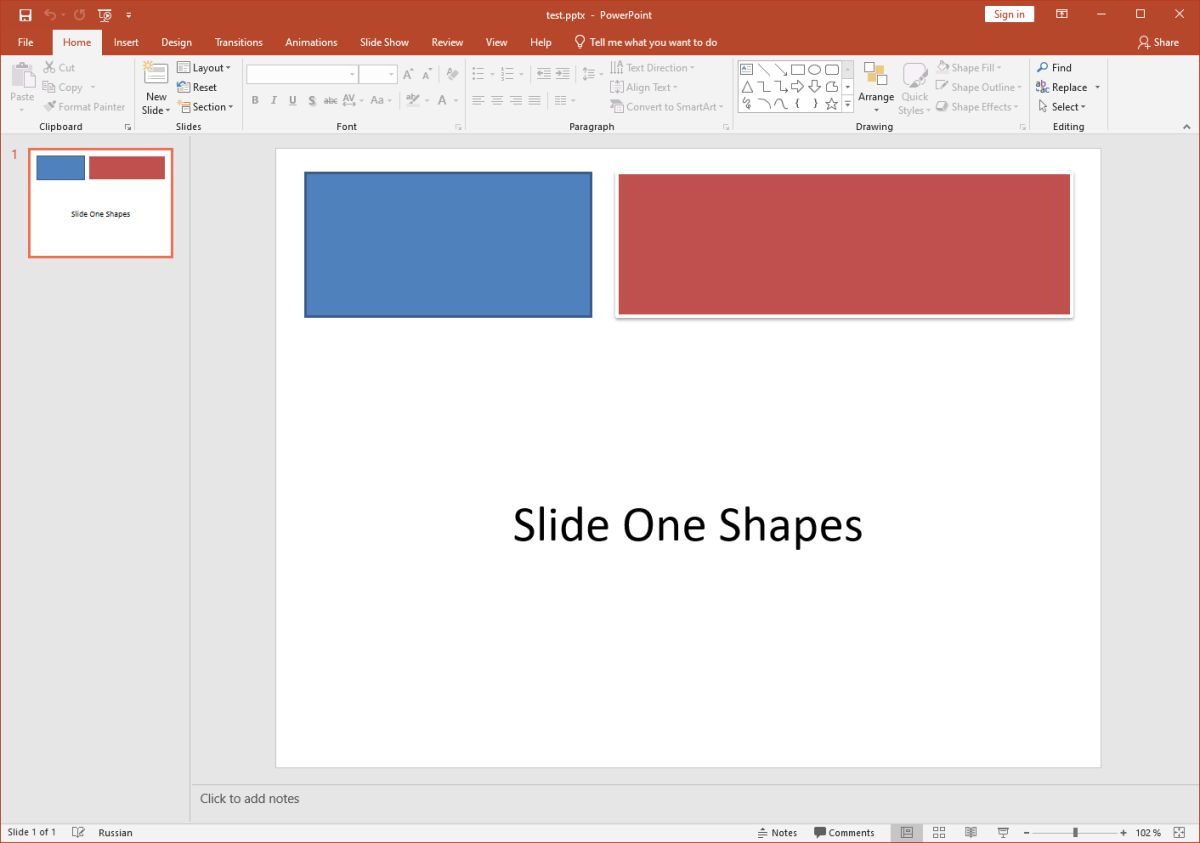Pick the oval shape in the shapes gallery
Image resolution: width=1200 pixels, height=843 pixels.
tap(814, 69)
